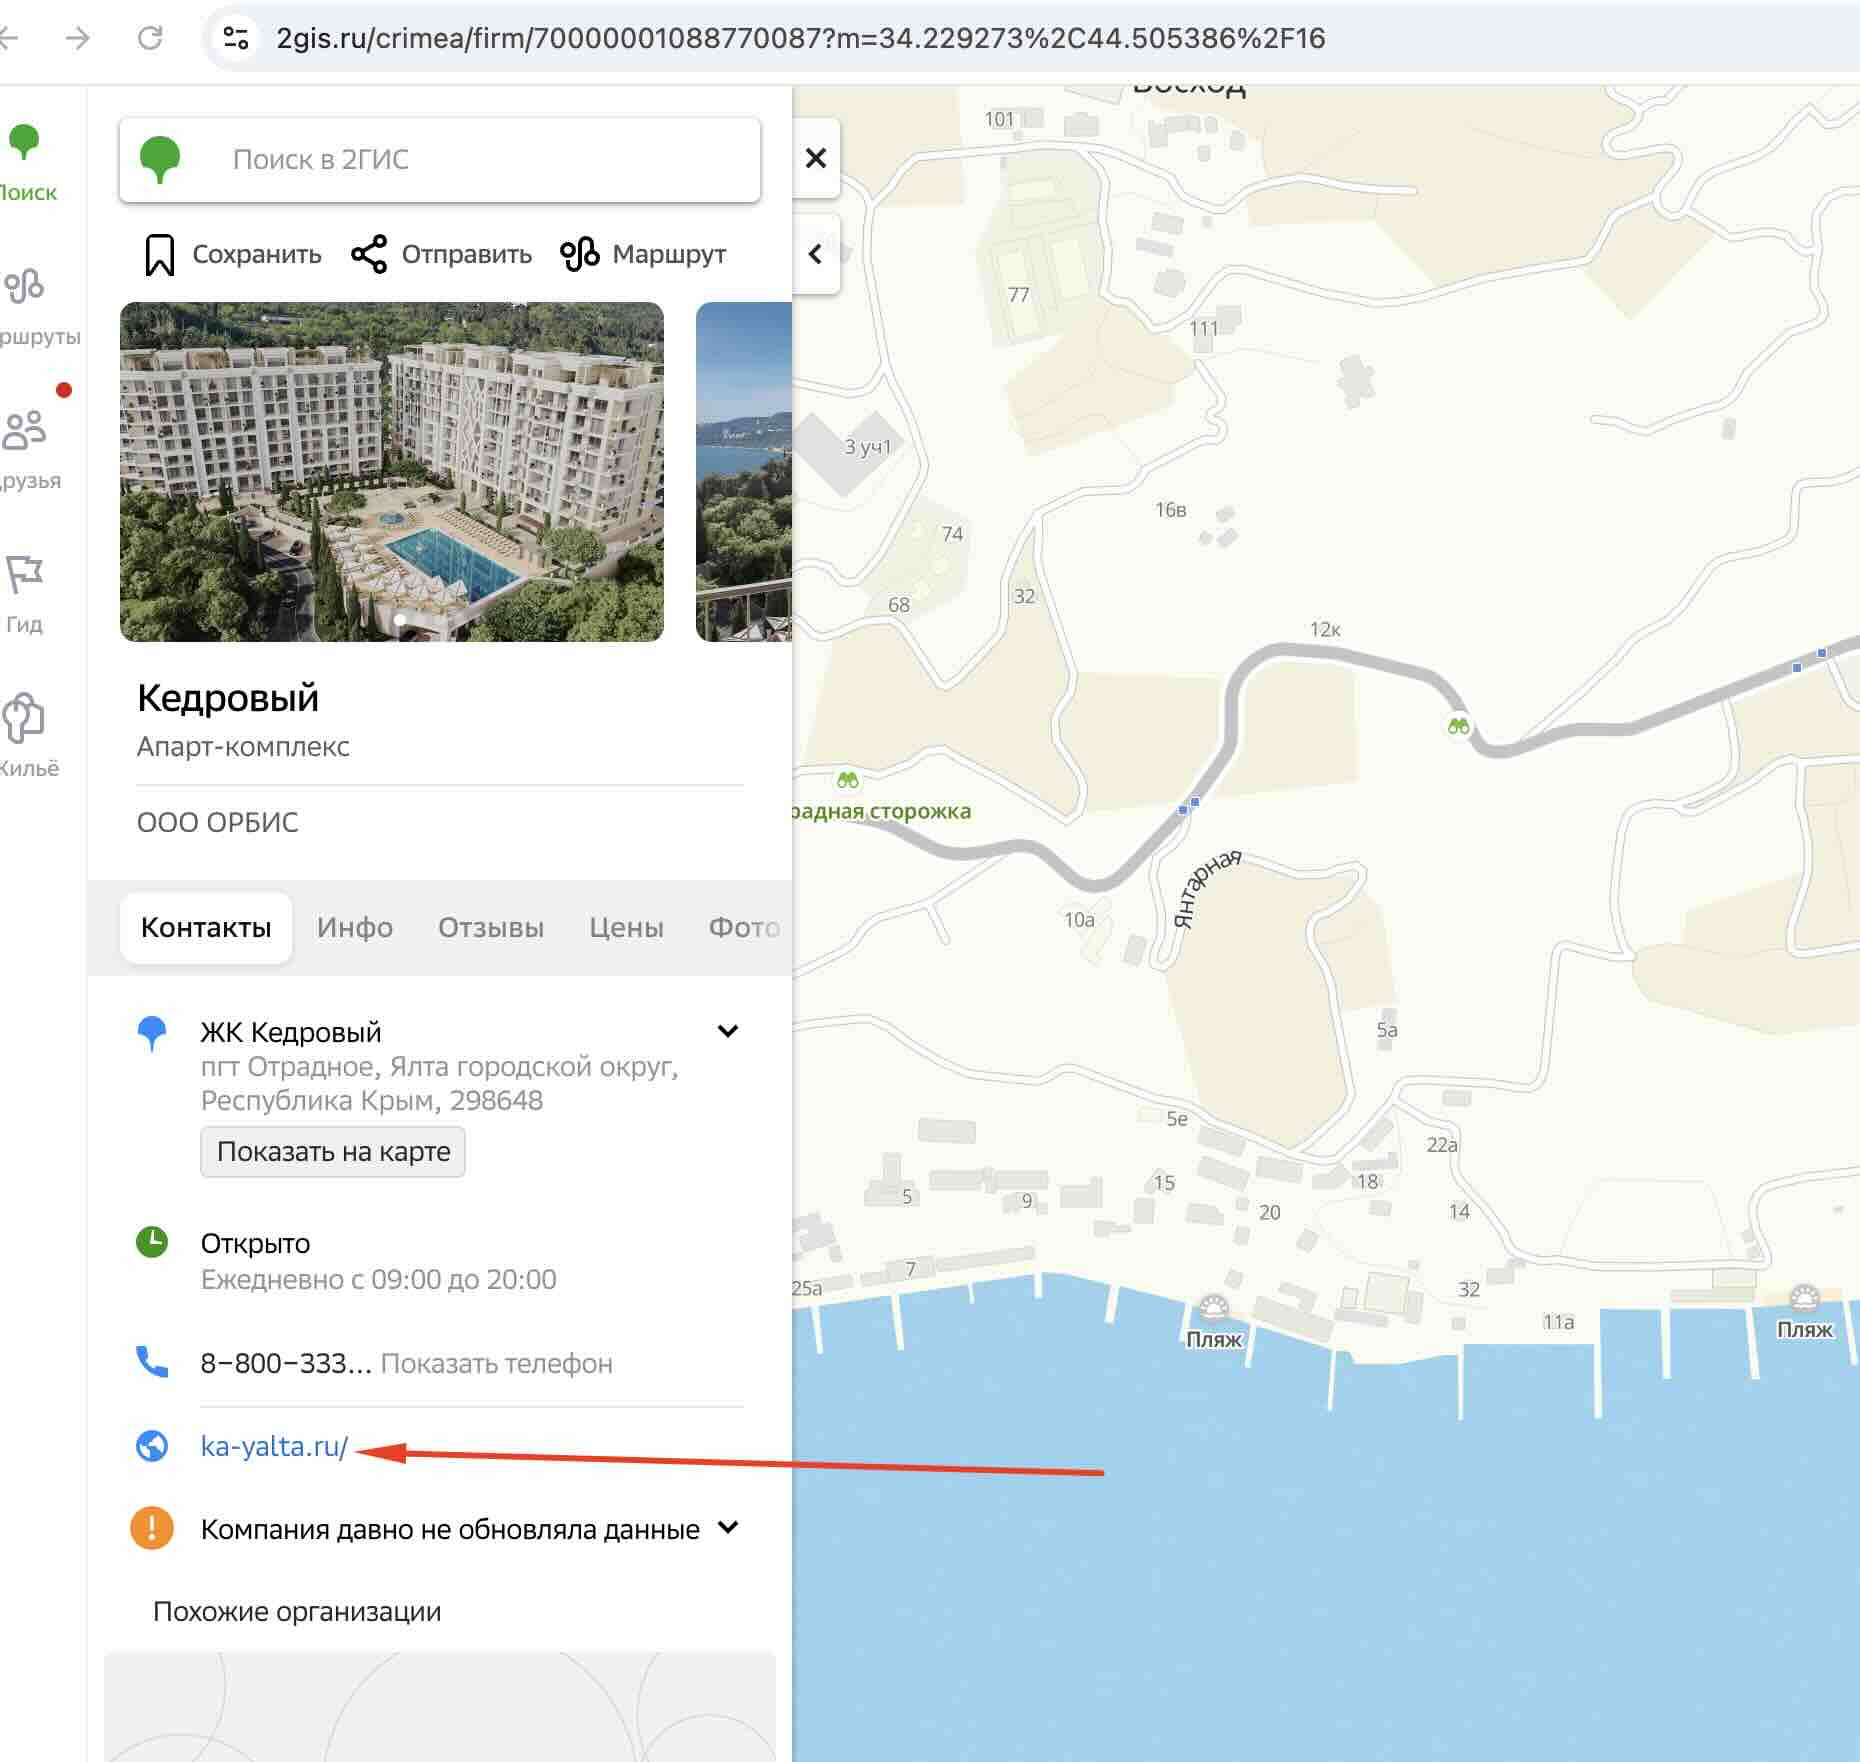The height and width of the screenshot is (1762, 1860).
Task: Open the Гид sidebar section
Action: click(25, 594)
